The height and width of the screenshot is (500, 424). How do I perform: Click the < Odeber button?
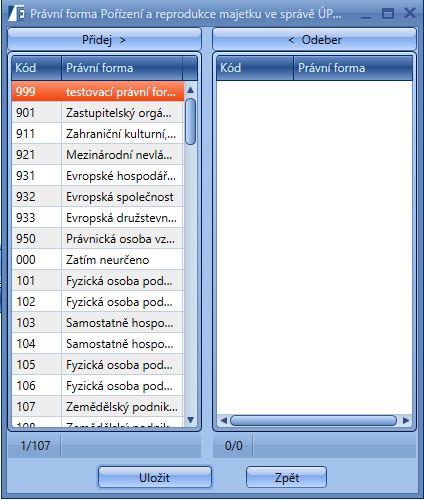(x=315, y=40)
